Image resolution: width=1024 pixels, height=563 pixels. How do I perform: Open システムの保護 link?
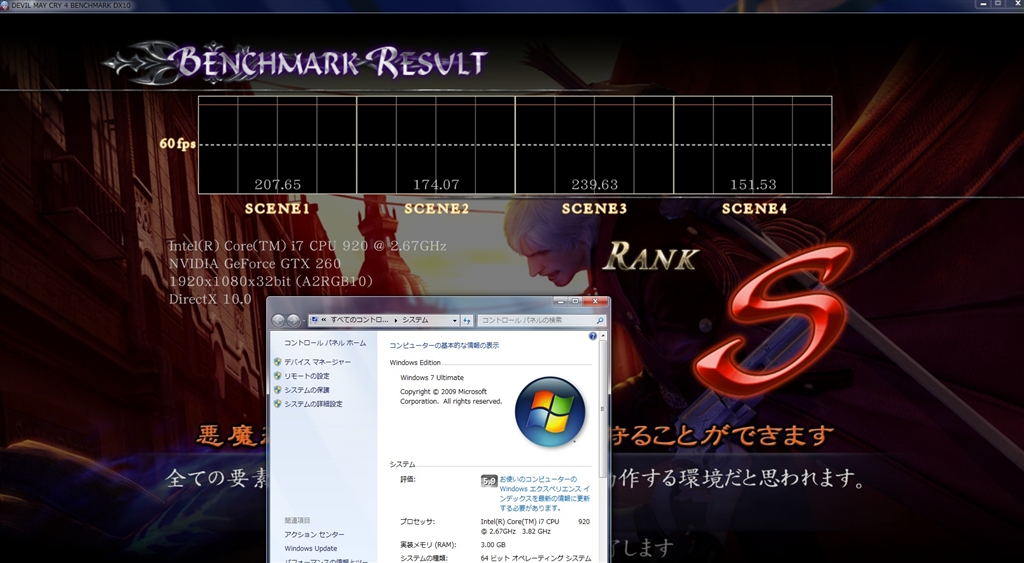[307, 390]
